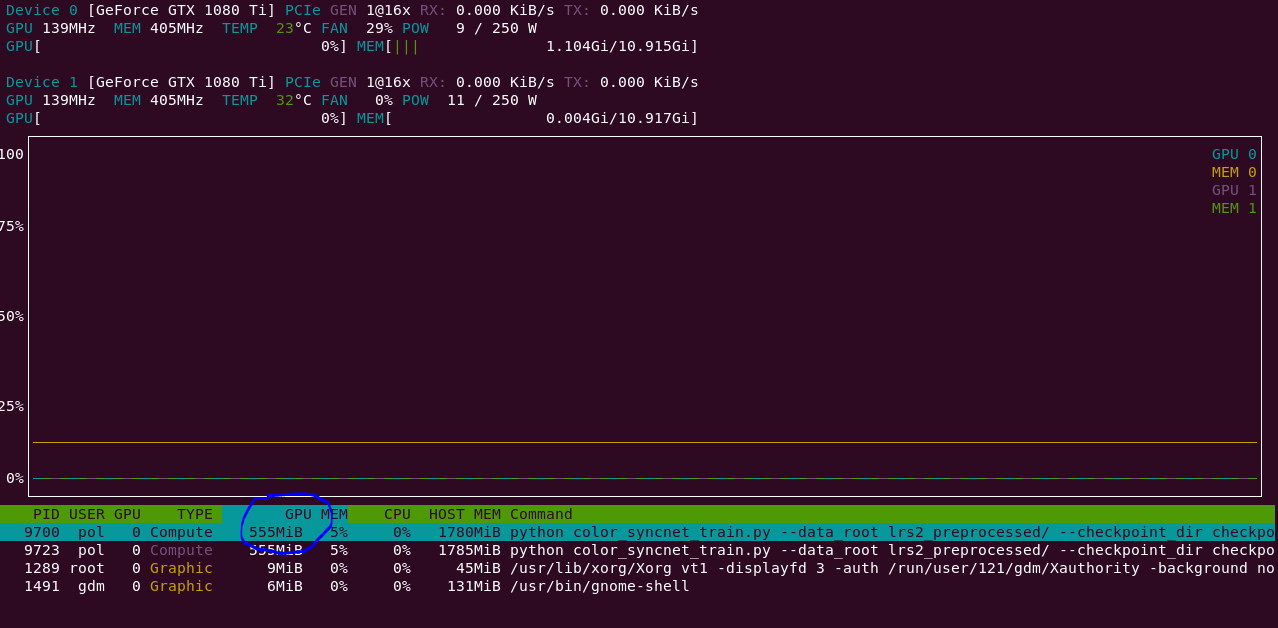The height and width of the screenshot is (628, 1278).
Task: Click the /usr/bin/gnome-shell command text
Action: [x=600, y=586]
